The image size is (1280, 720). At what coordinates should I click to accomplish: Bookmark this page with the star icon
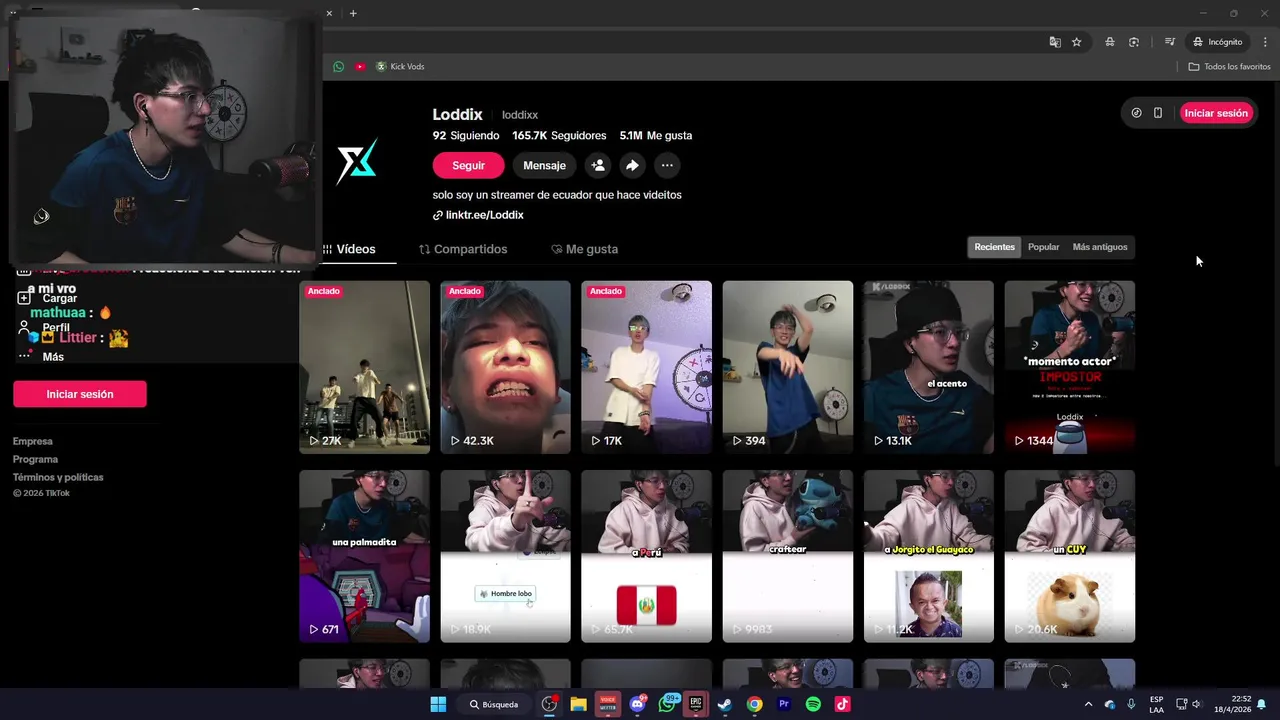[1077, 42]
